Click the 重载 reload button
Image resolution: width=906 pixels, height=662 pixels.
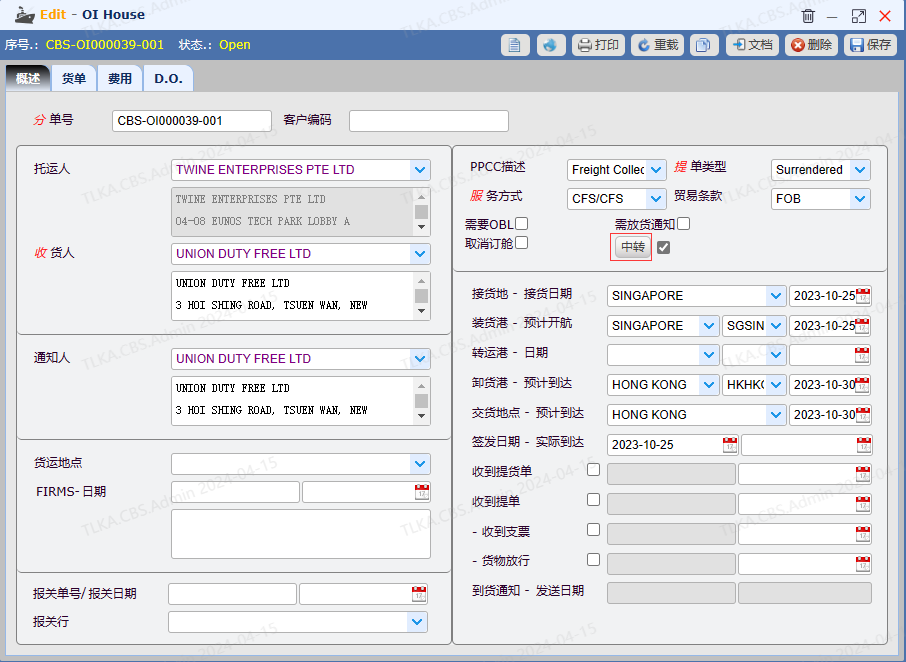(x=658, y=45)
